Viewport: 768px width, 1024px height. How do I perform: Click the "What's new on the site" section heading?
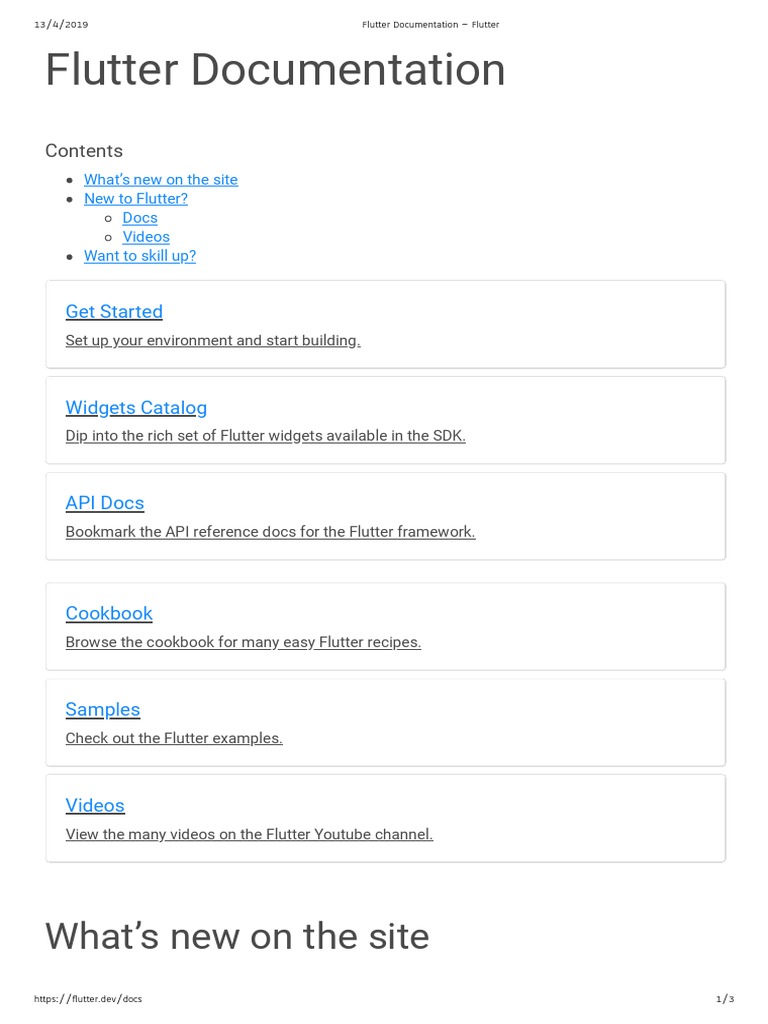pyautogui.click(x=237, y=937)
